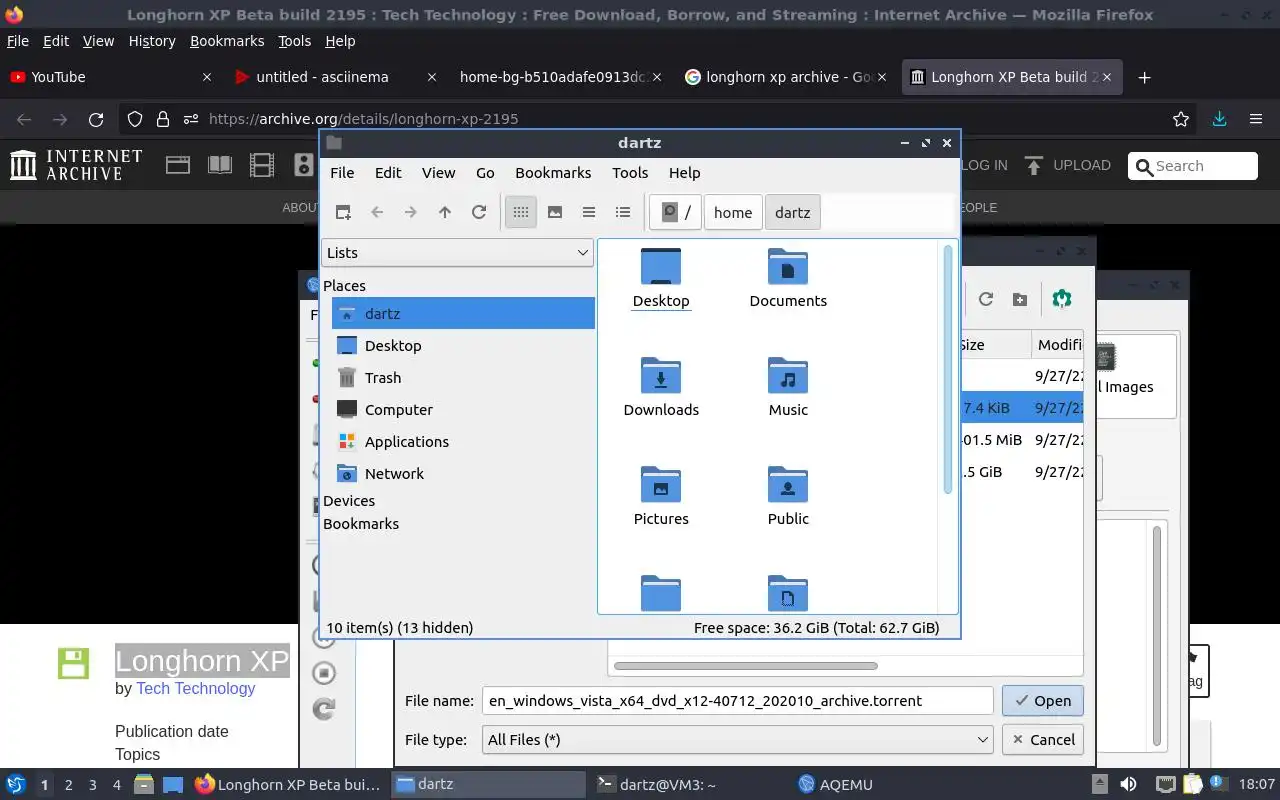Open Help menu in dartz file manager
Screen dimensions: 1280x800
684,172
